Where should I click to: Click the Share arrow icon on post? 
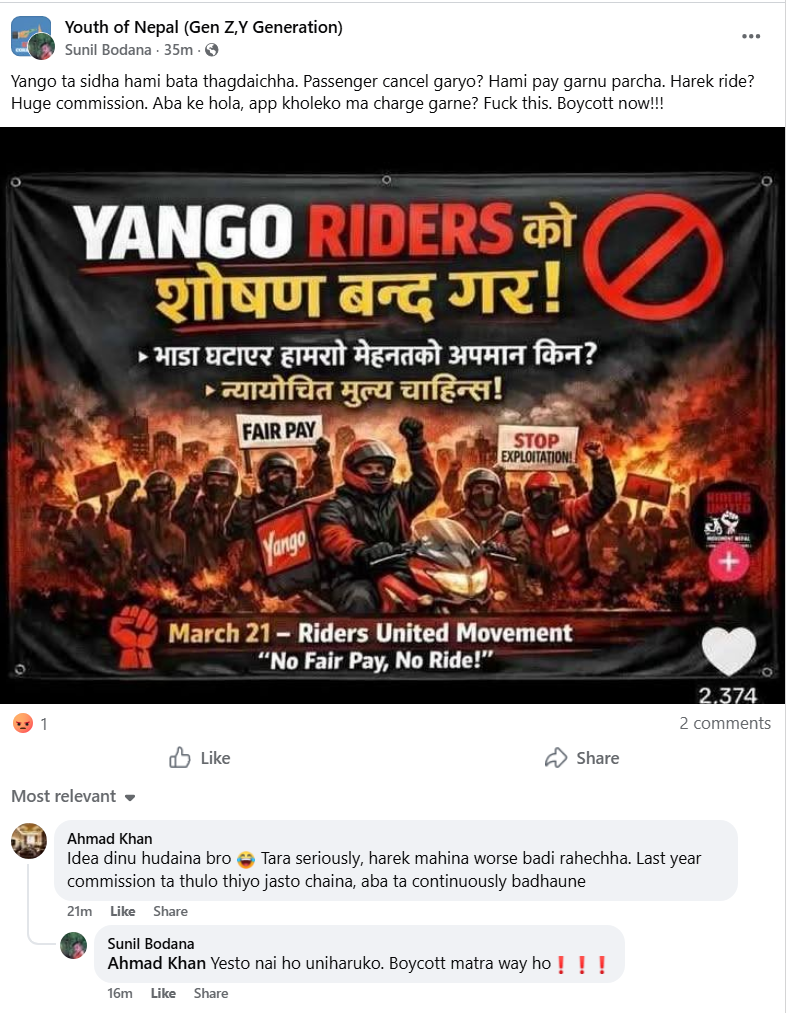point(555,757)
